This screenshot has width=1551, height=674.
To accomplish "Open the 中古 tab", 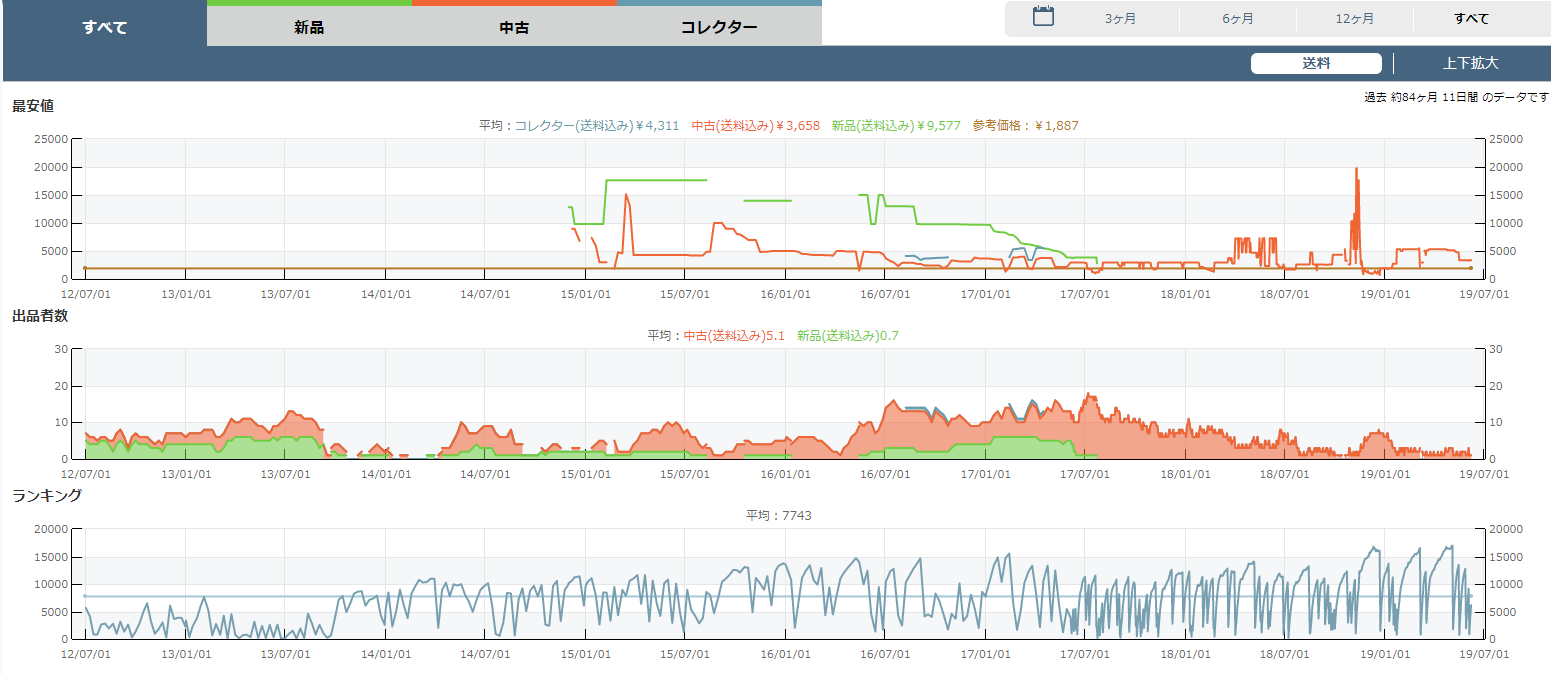I will 514,27.
